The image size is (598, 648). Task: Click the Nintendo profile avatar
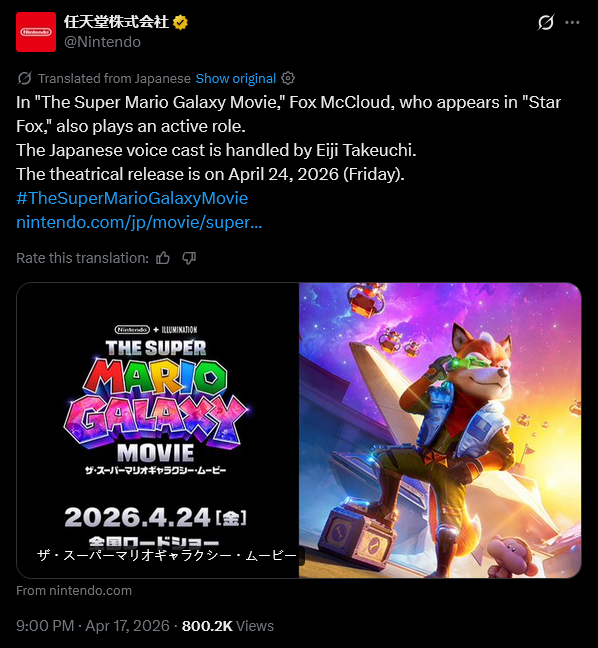point(36,32)
